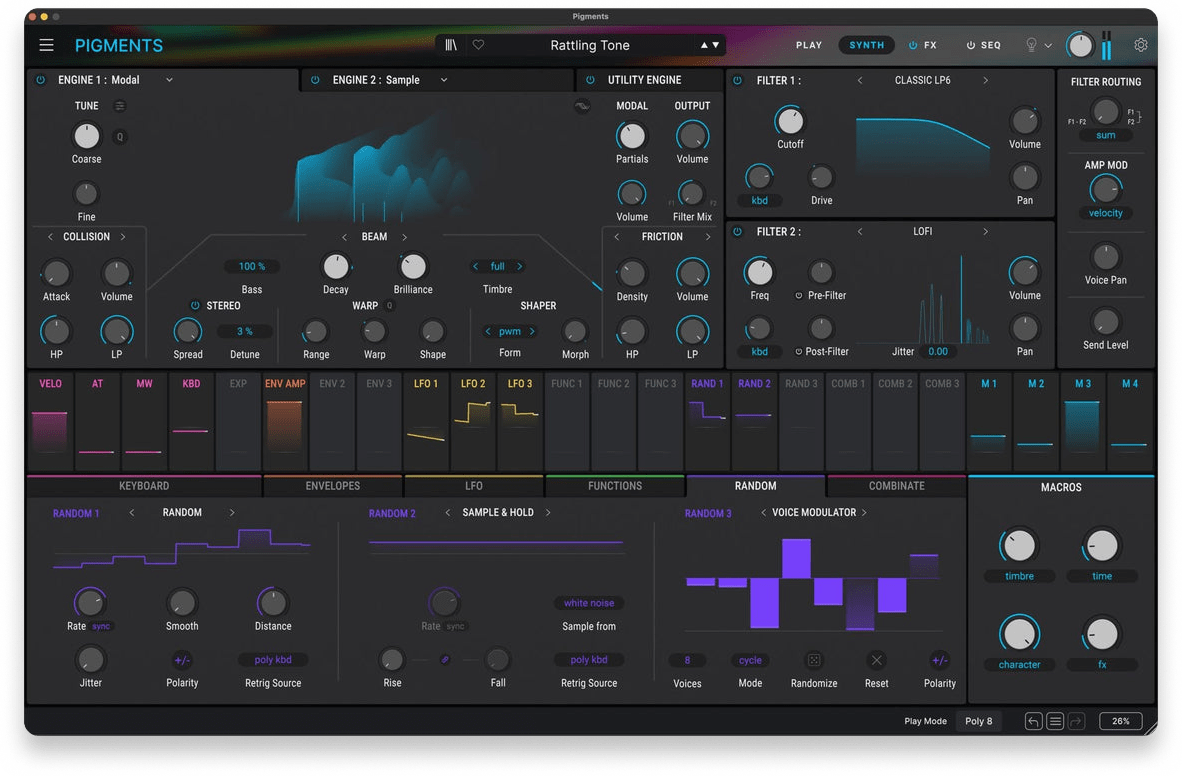Click the undo arrow in bottom bar

1034,721
